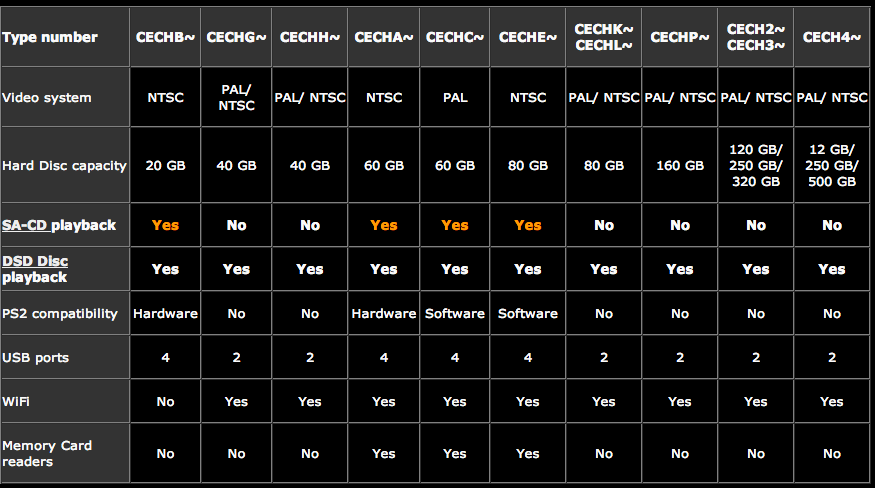Select the CECHK~ CECHL~ column header

[x=604, y=37]
